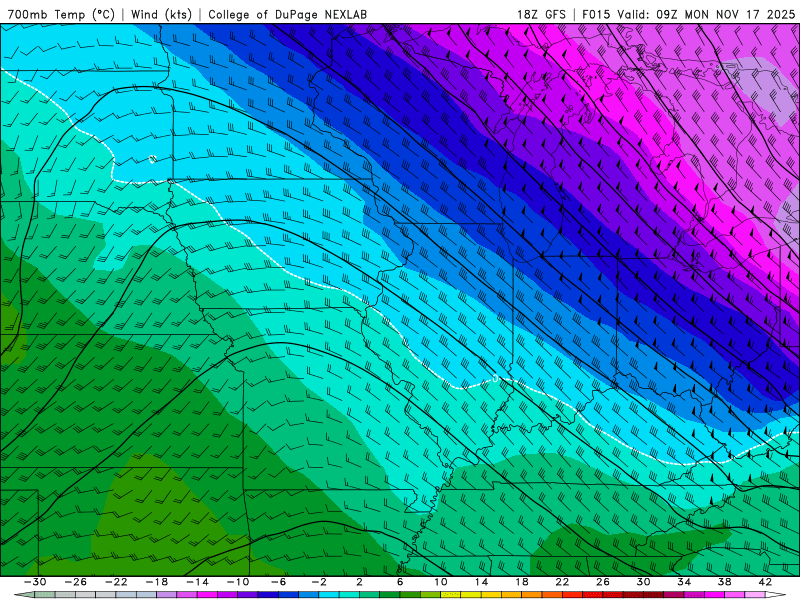The image size is (800, 600).
Task: Click the '700mb Temp (°C)' title text
Action: click(x=61, y=14)
